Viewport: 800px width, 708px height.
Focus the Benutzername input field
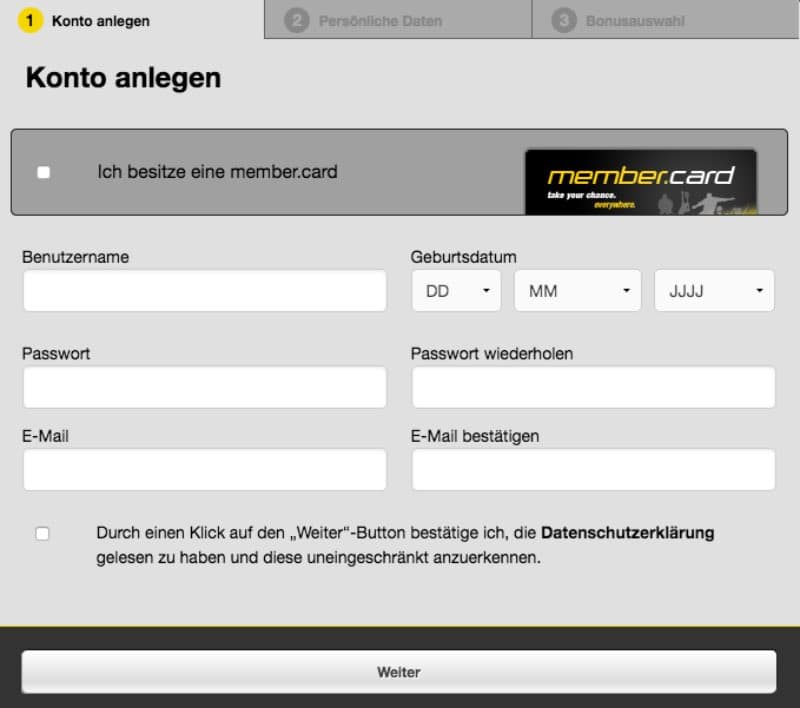(x=205, y=291)
